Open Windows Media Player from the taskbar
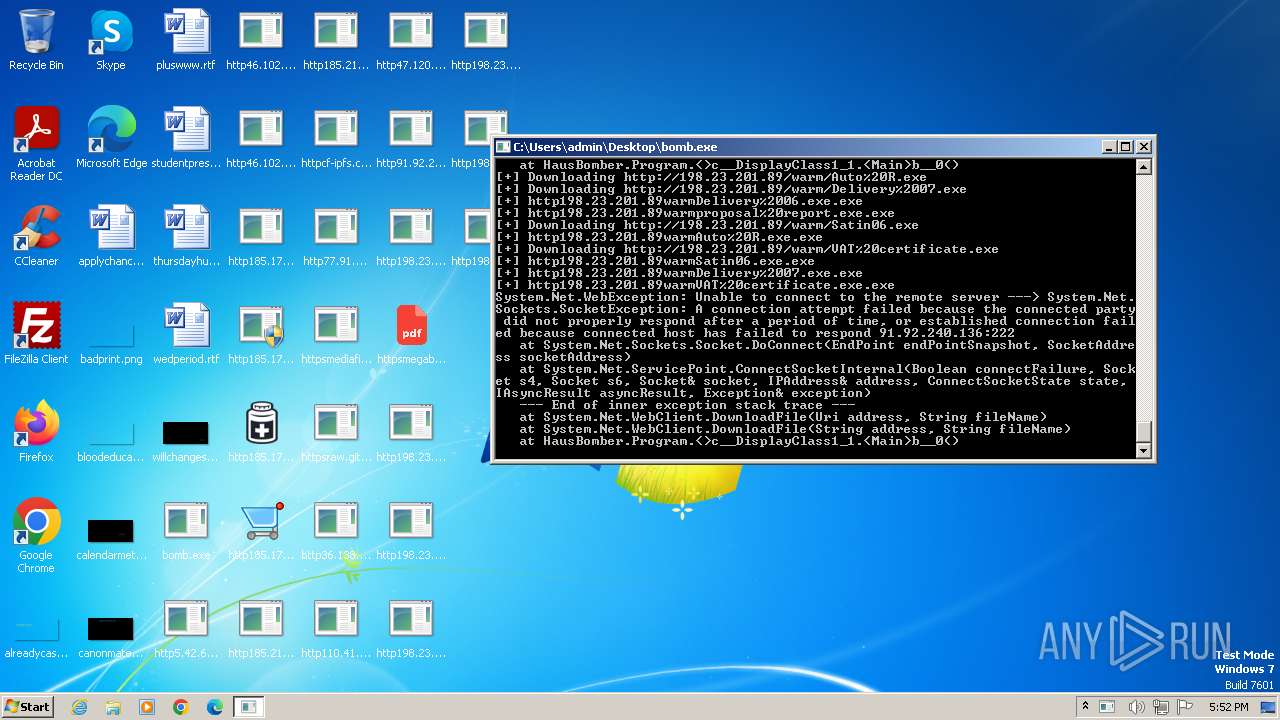This screenshot has height=720, width=1280. pyautogui.click(x=147, y=707)
